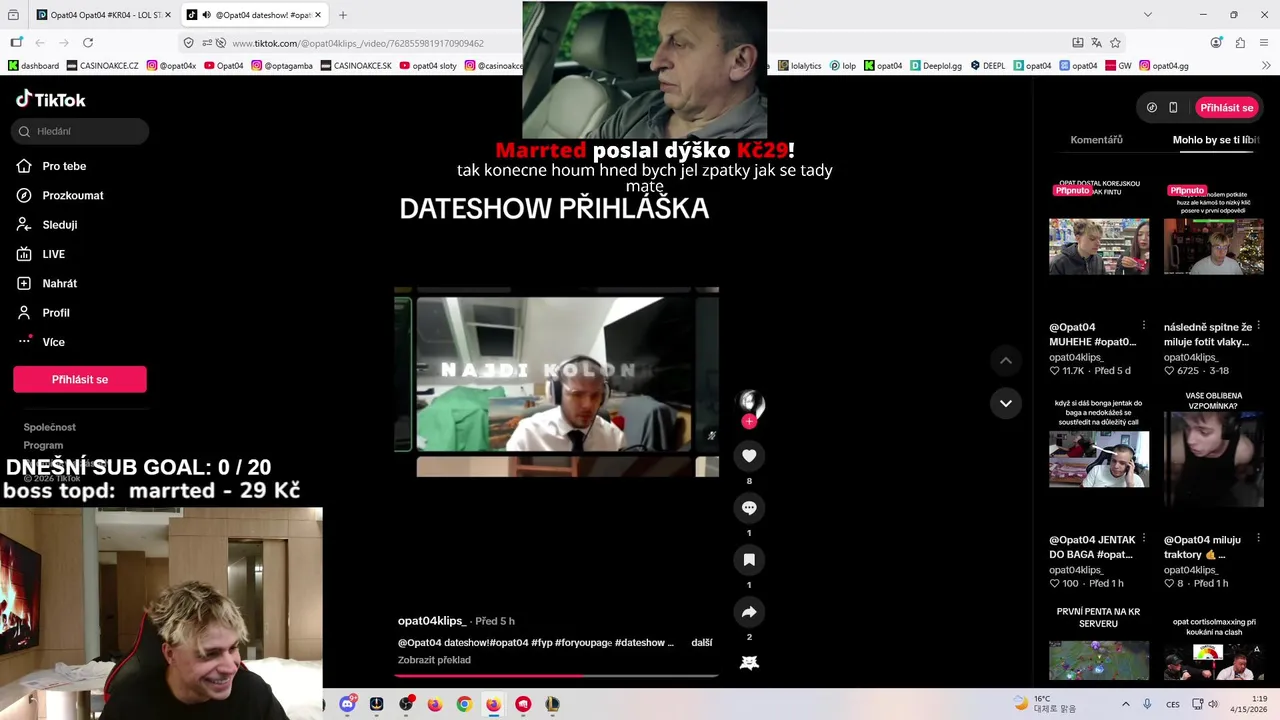Screen dimensions: 1280x720
Task: Open the VAŠE OBLÍBENÁ VZPOMÍNKA thumbnail
Action: (1214, 459)
